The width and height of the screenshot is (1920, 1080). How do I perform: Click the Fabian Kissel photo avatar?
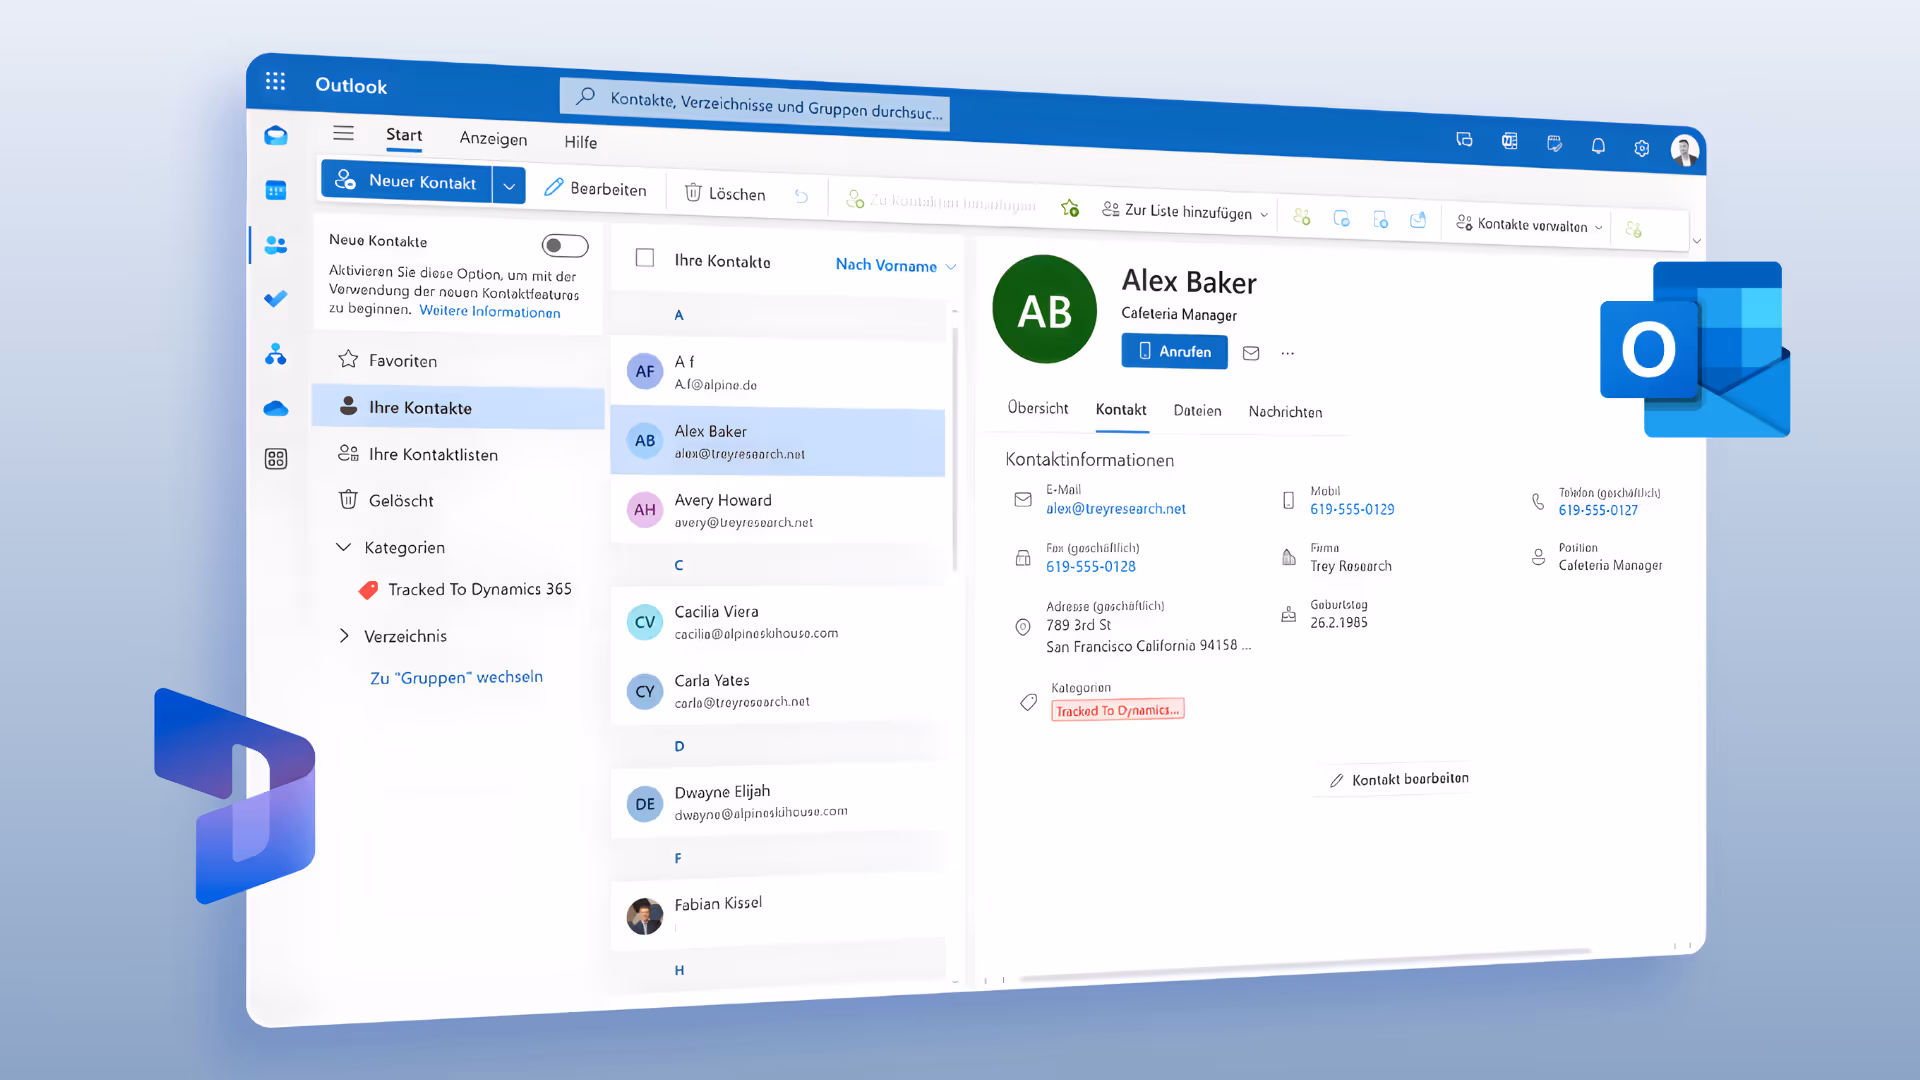pyautogui.click(x=645, y=916)
